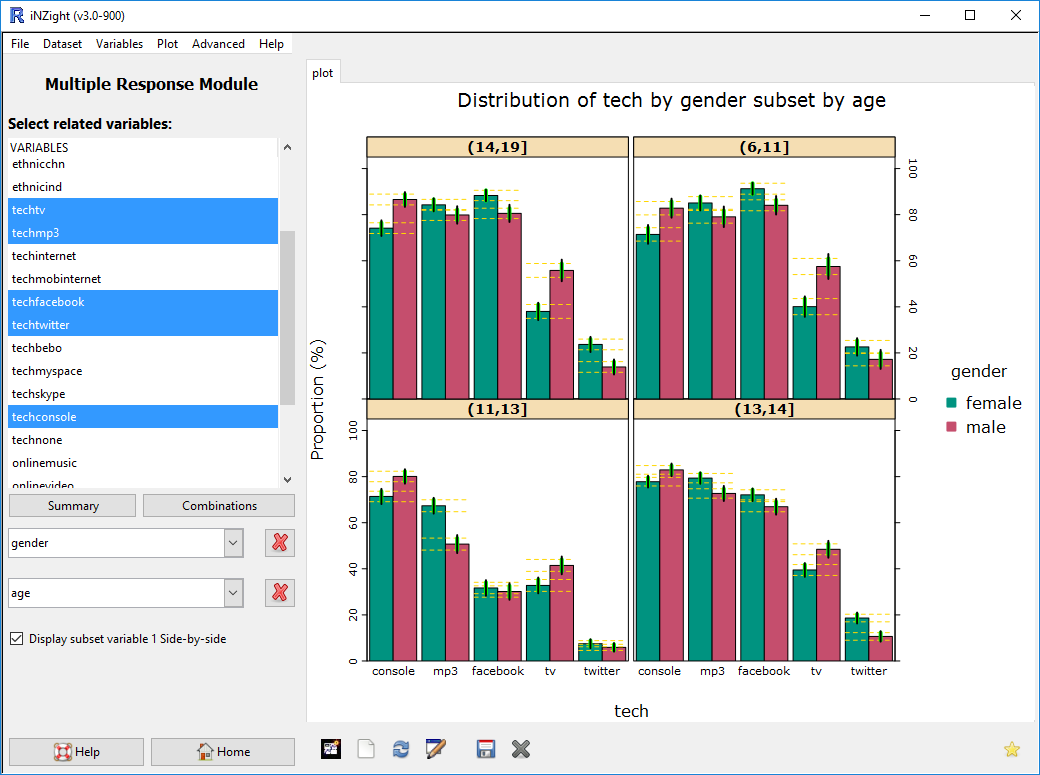Click the new blank plot page icon
This screenshot has width=1040, height=775.
tap(366, 748)
